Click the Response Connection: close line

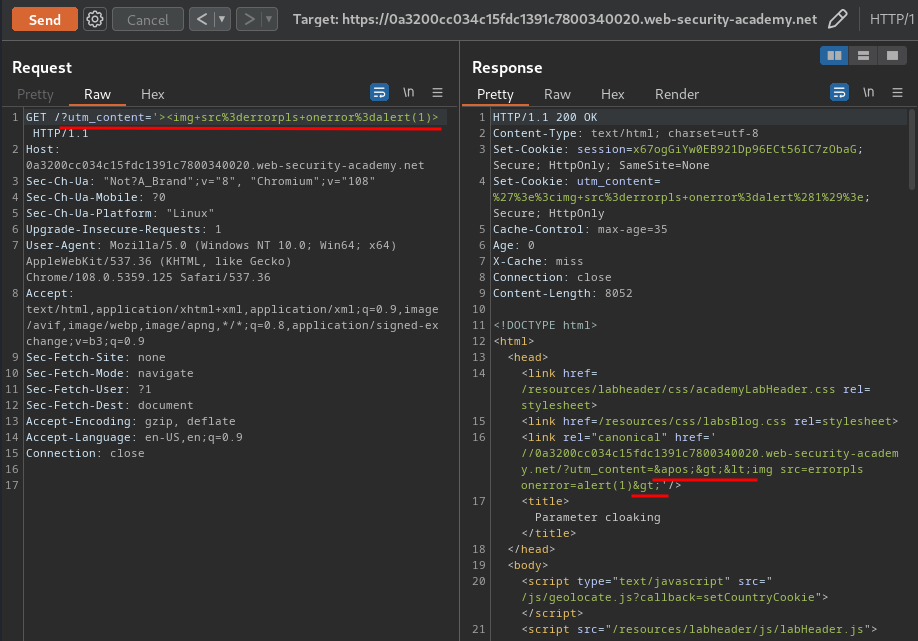[x=552, y=277]
